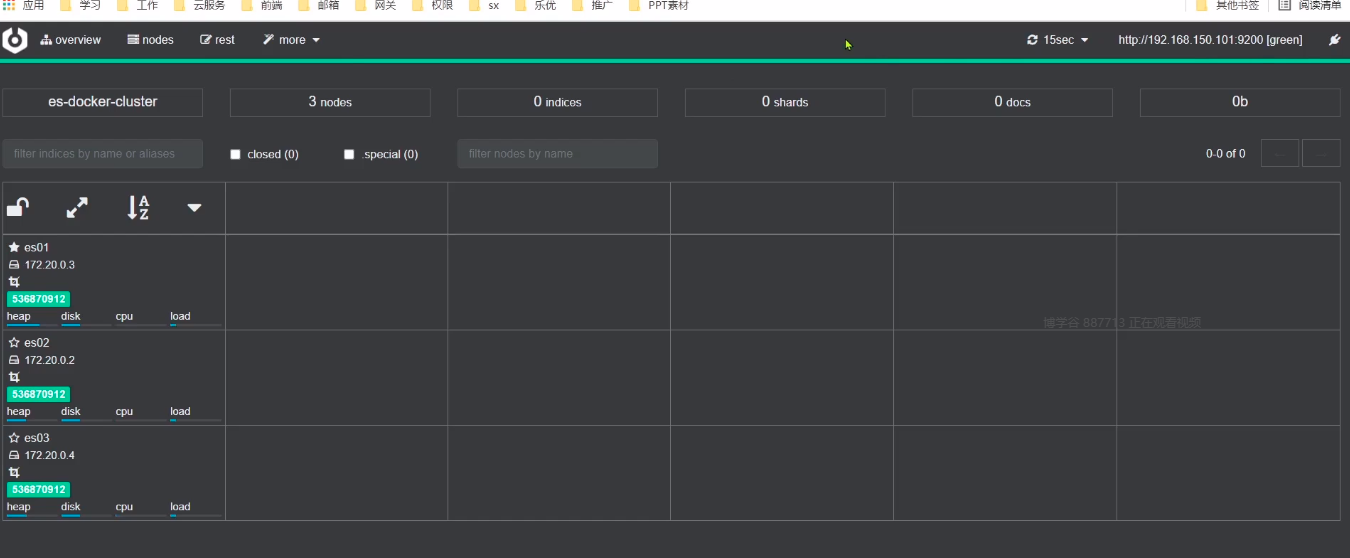Click the plug connection icon
The image size is (1350, 558).
[x=1334, y=40]
